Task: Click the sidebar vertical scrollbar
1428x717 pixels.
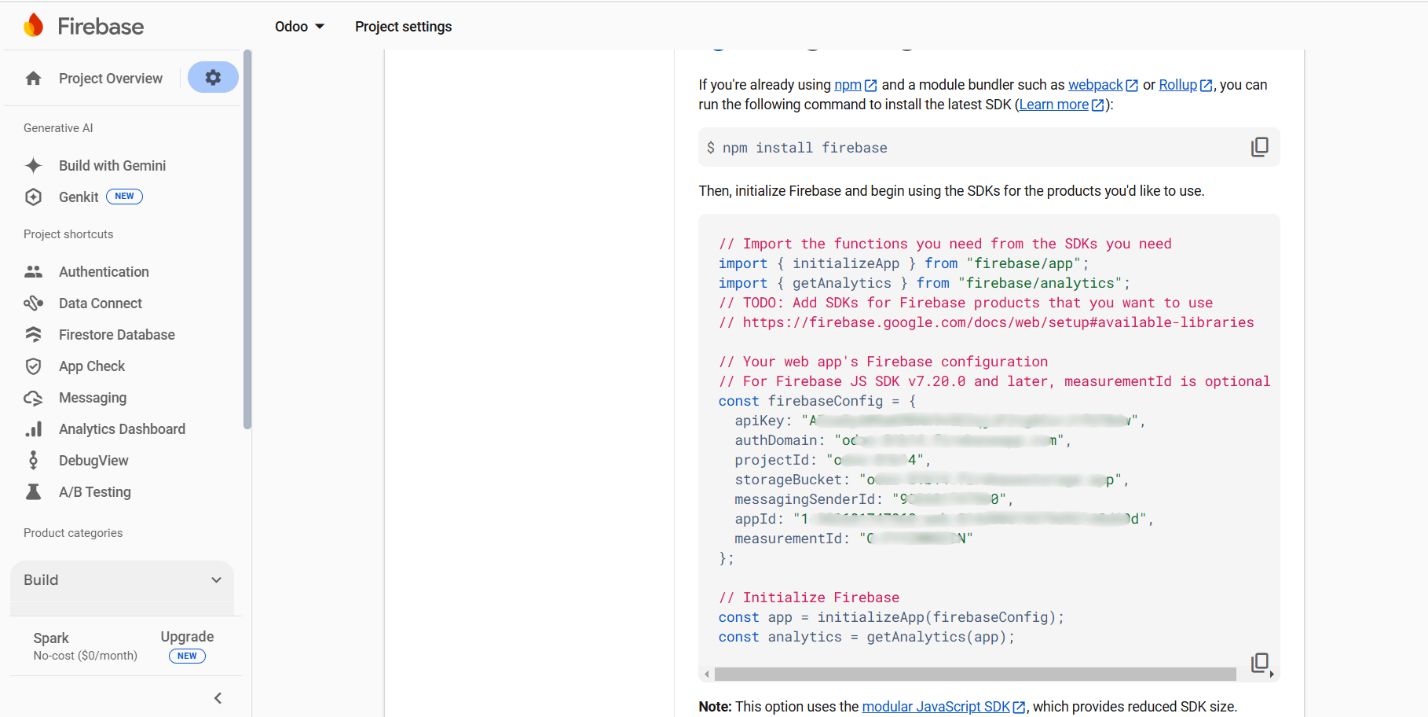Action: point(247,240)
